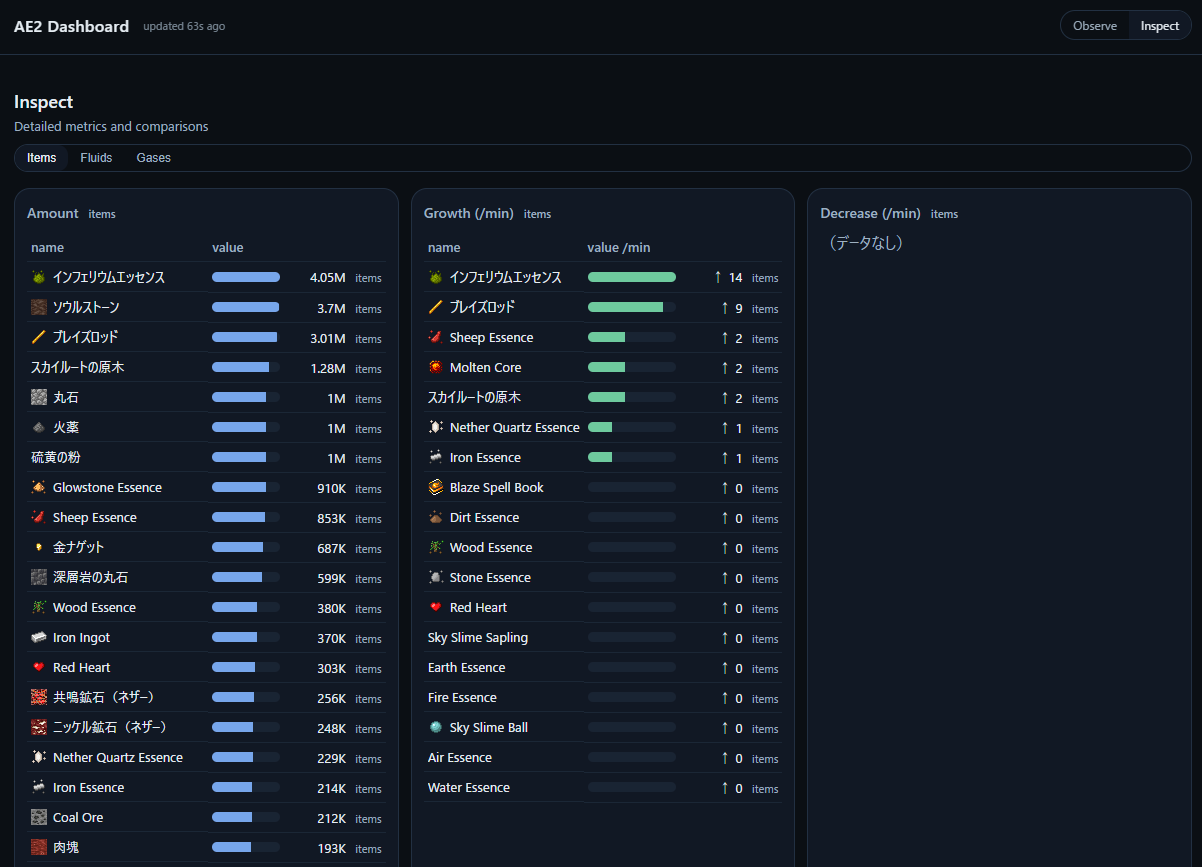This screenshot has width=1202, height=867.
Task: Click the value column header in Amount
Action: pyautogui.click(x=228, y=248)
